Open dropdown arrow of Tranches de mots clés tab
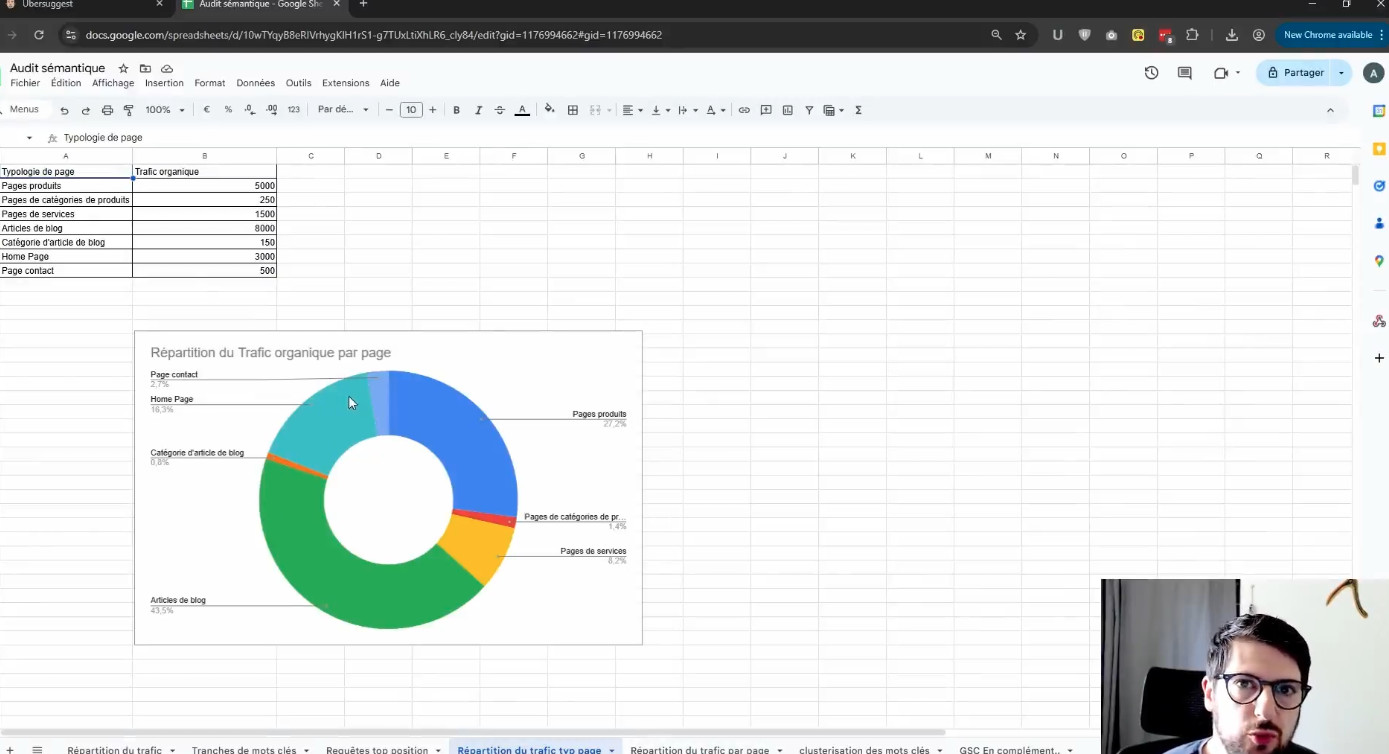1389x754 pixels. pyautogui.click(x=308, y=750)
